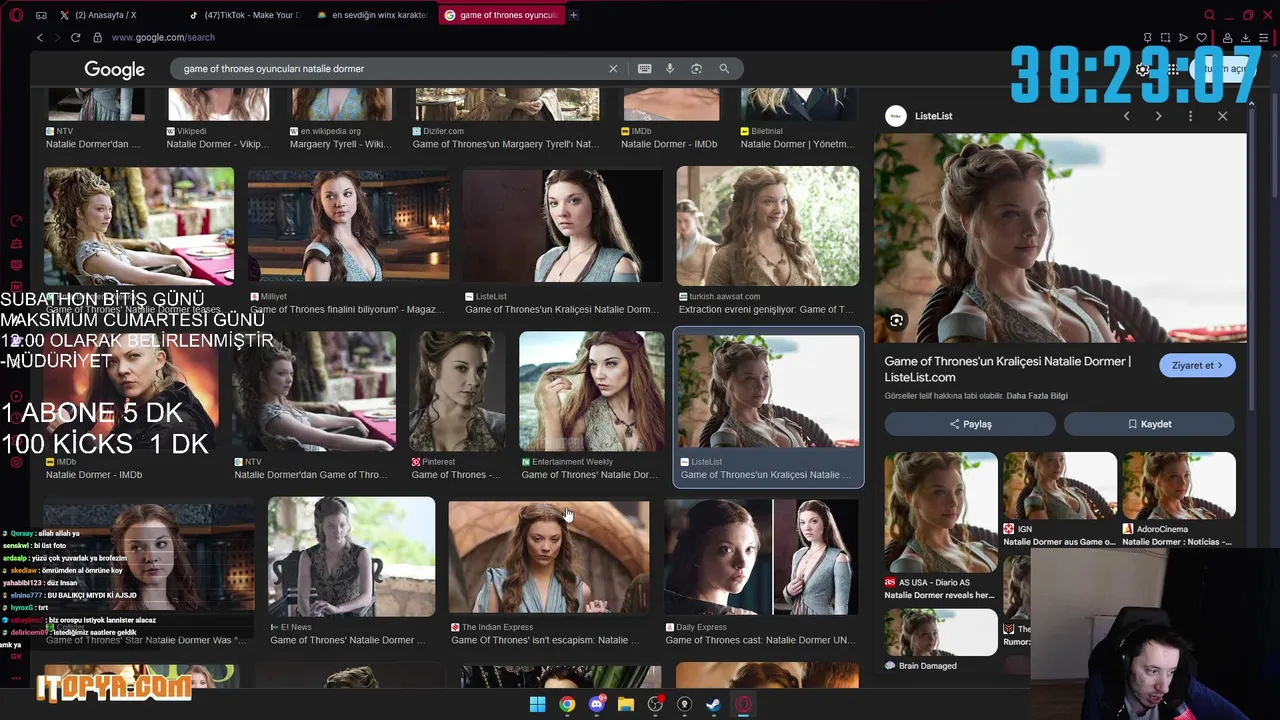
Task: Go back using browser back arrow
Action: tap(40, 37)
